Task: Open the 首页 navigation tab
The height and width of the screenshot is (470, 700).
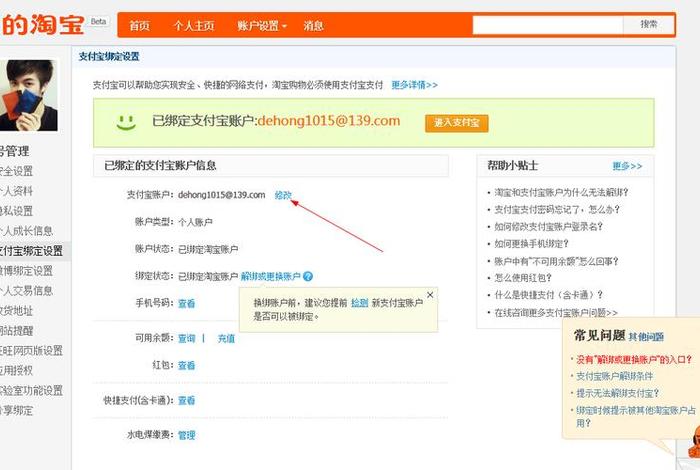Action: pyautogui.click(x=139, y=25)
